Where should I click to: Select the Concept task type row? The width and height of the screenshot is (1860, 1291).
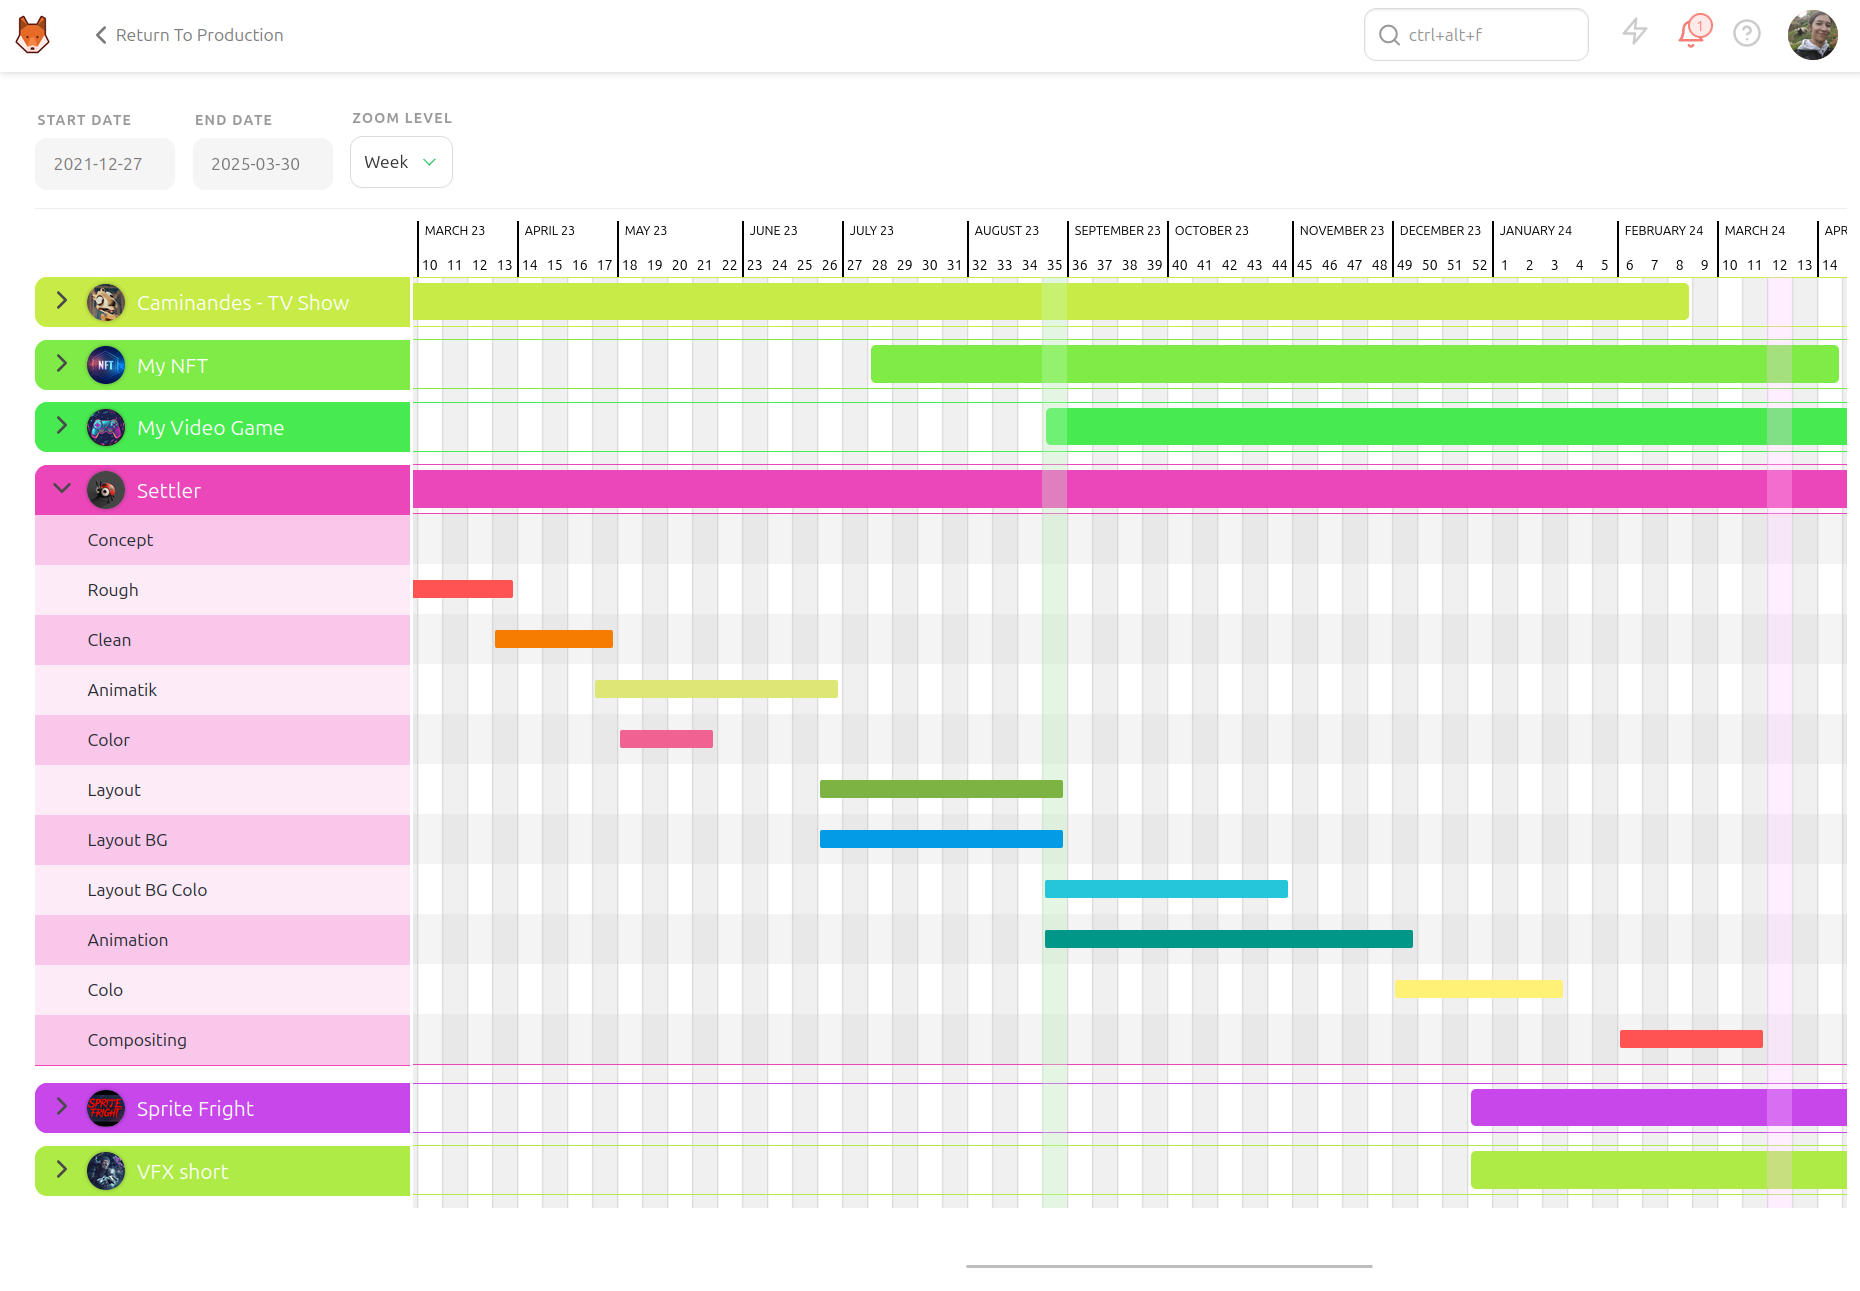222,540
